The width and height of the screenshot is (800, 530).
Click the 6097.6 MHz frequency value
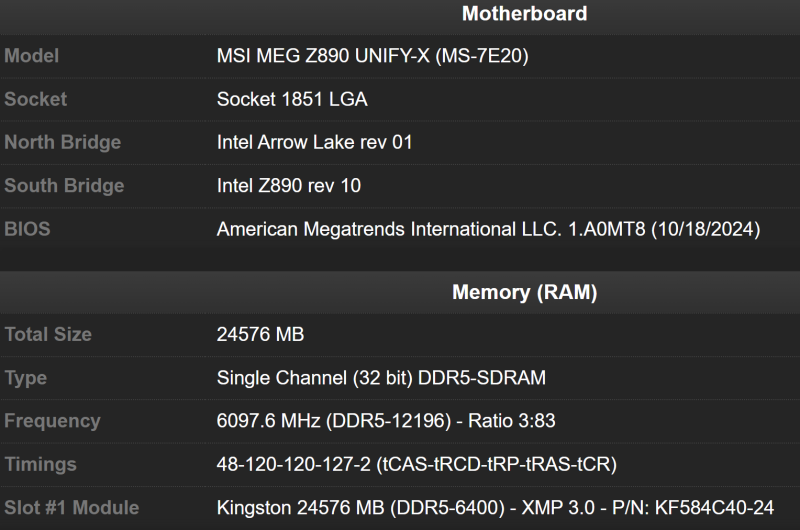click(x=385, y=421)
